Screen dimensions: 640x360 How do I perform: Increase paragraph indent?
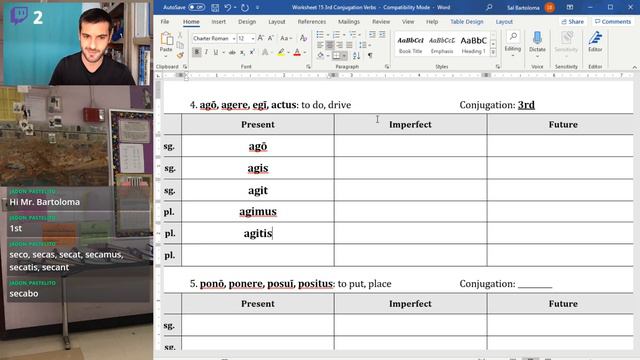tap(382, 35)
